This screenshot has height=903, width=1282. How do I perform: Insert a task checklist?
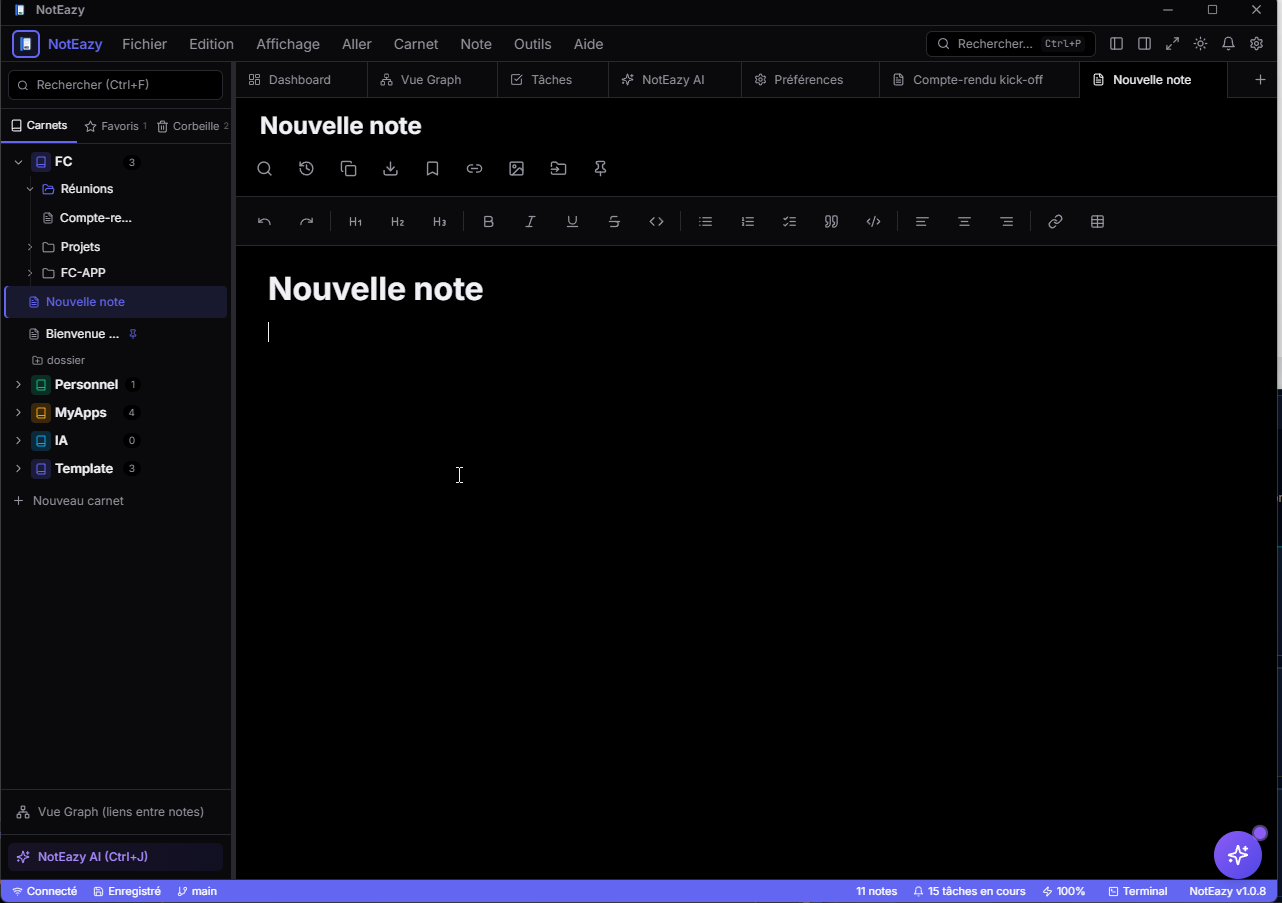click(789, 222)
